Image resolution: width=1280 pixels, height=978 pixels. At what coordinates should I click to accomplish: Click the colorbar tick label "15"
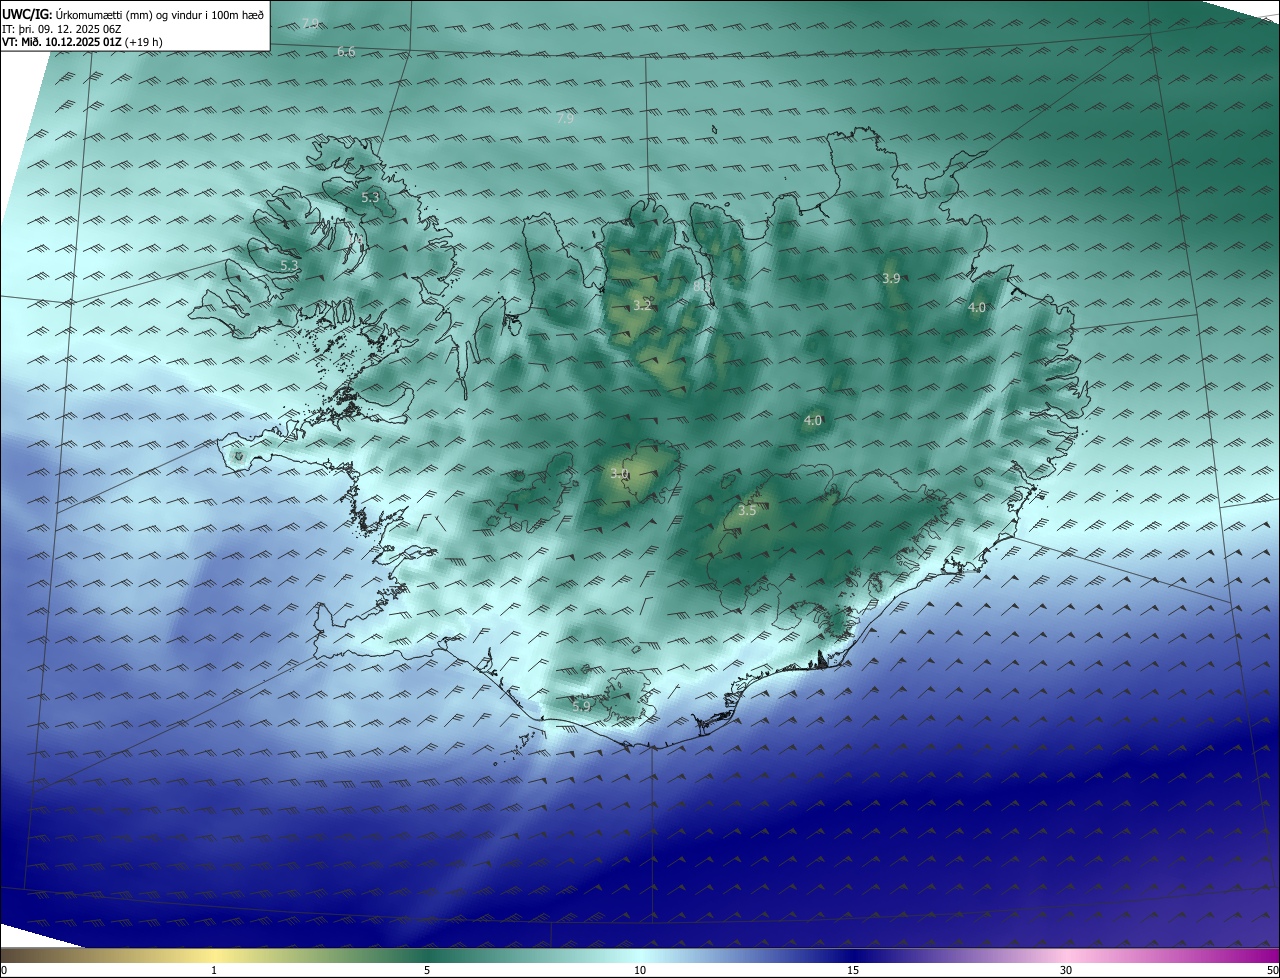pyautogui.click(x=853, y=970)
